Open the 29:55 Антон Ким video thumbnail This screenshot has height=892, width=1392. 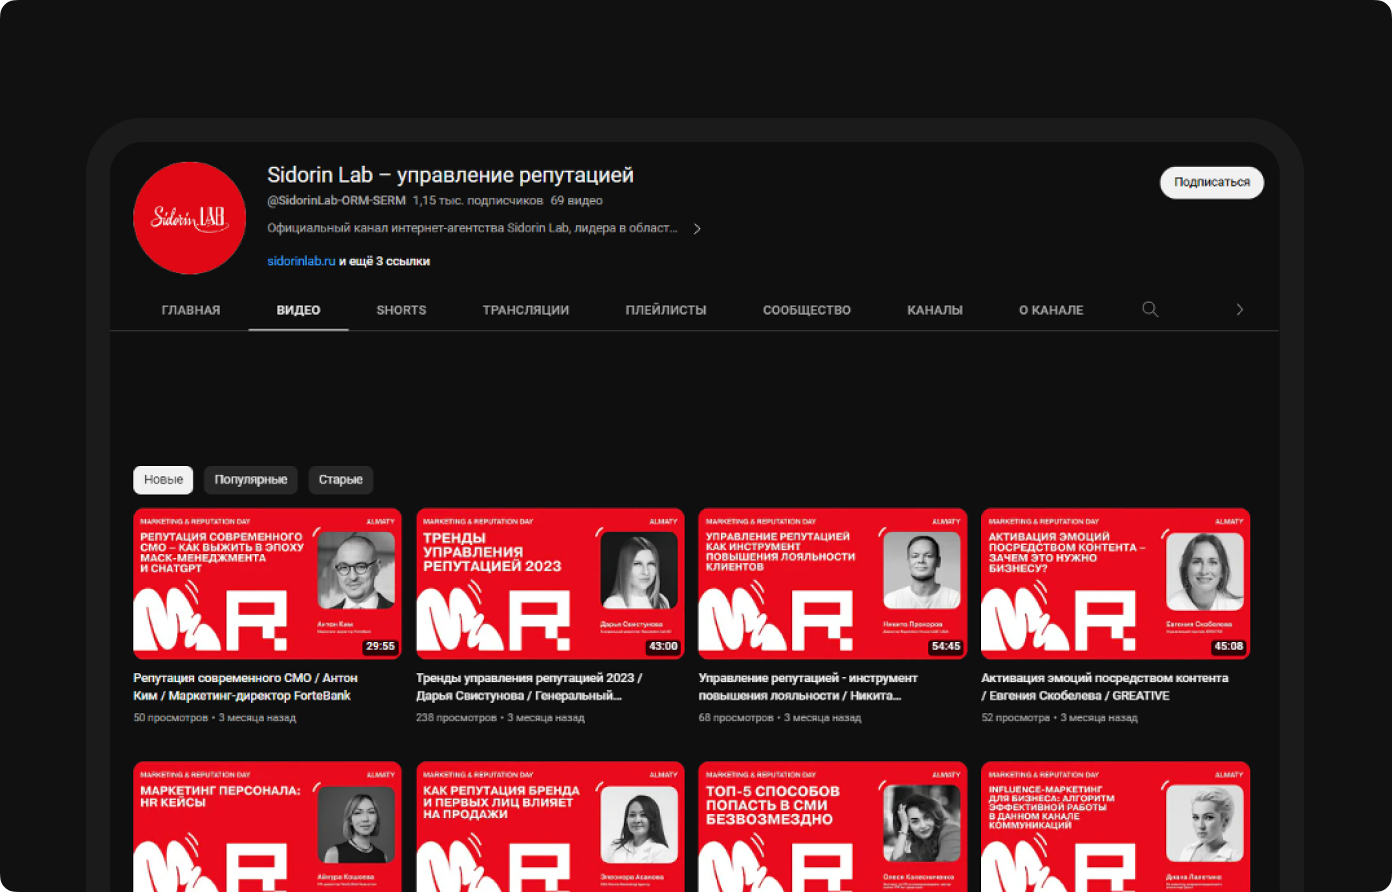tap(267, 584)
